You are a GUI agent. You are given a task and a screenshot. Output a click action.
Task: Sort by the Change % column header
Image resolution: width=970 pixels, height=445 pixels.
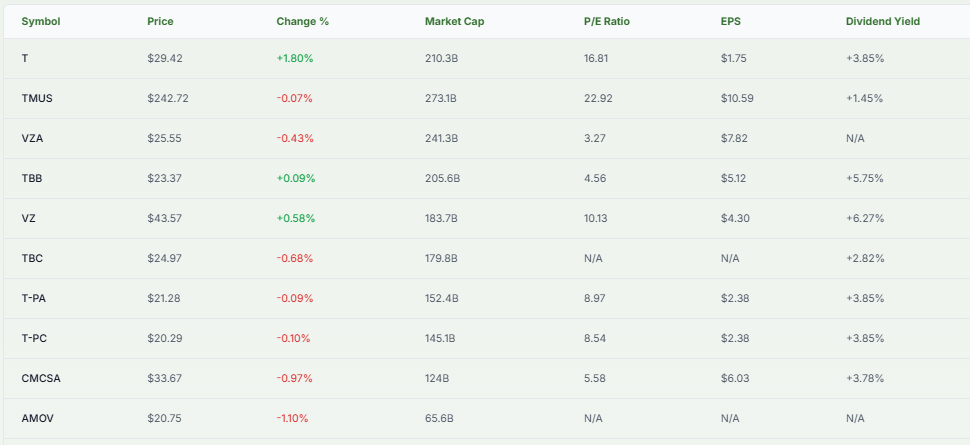[x=303, y=22]
